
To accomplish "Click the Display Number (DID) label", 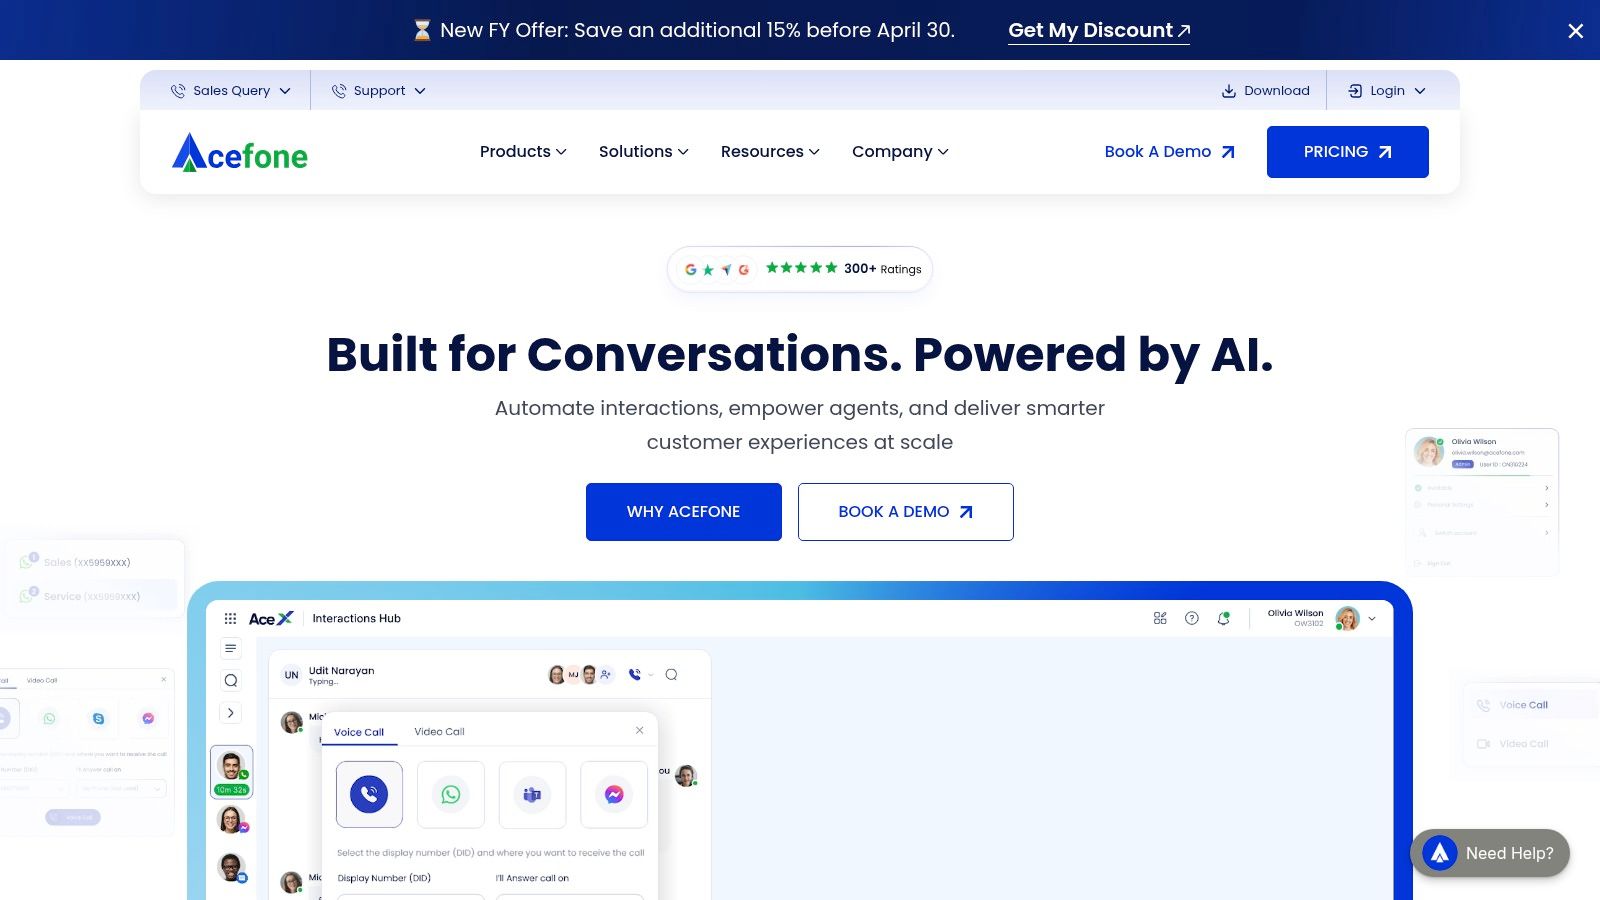I will click(384, 878).
